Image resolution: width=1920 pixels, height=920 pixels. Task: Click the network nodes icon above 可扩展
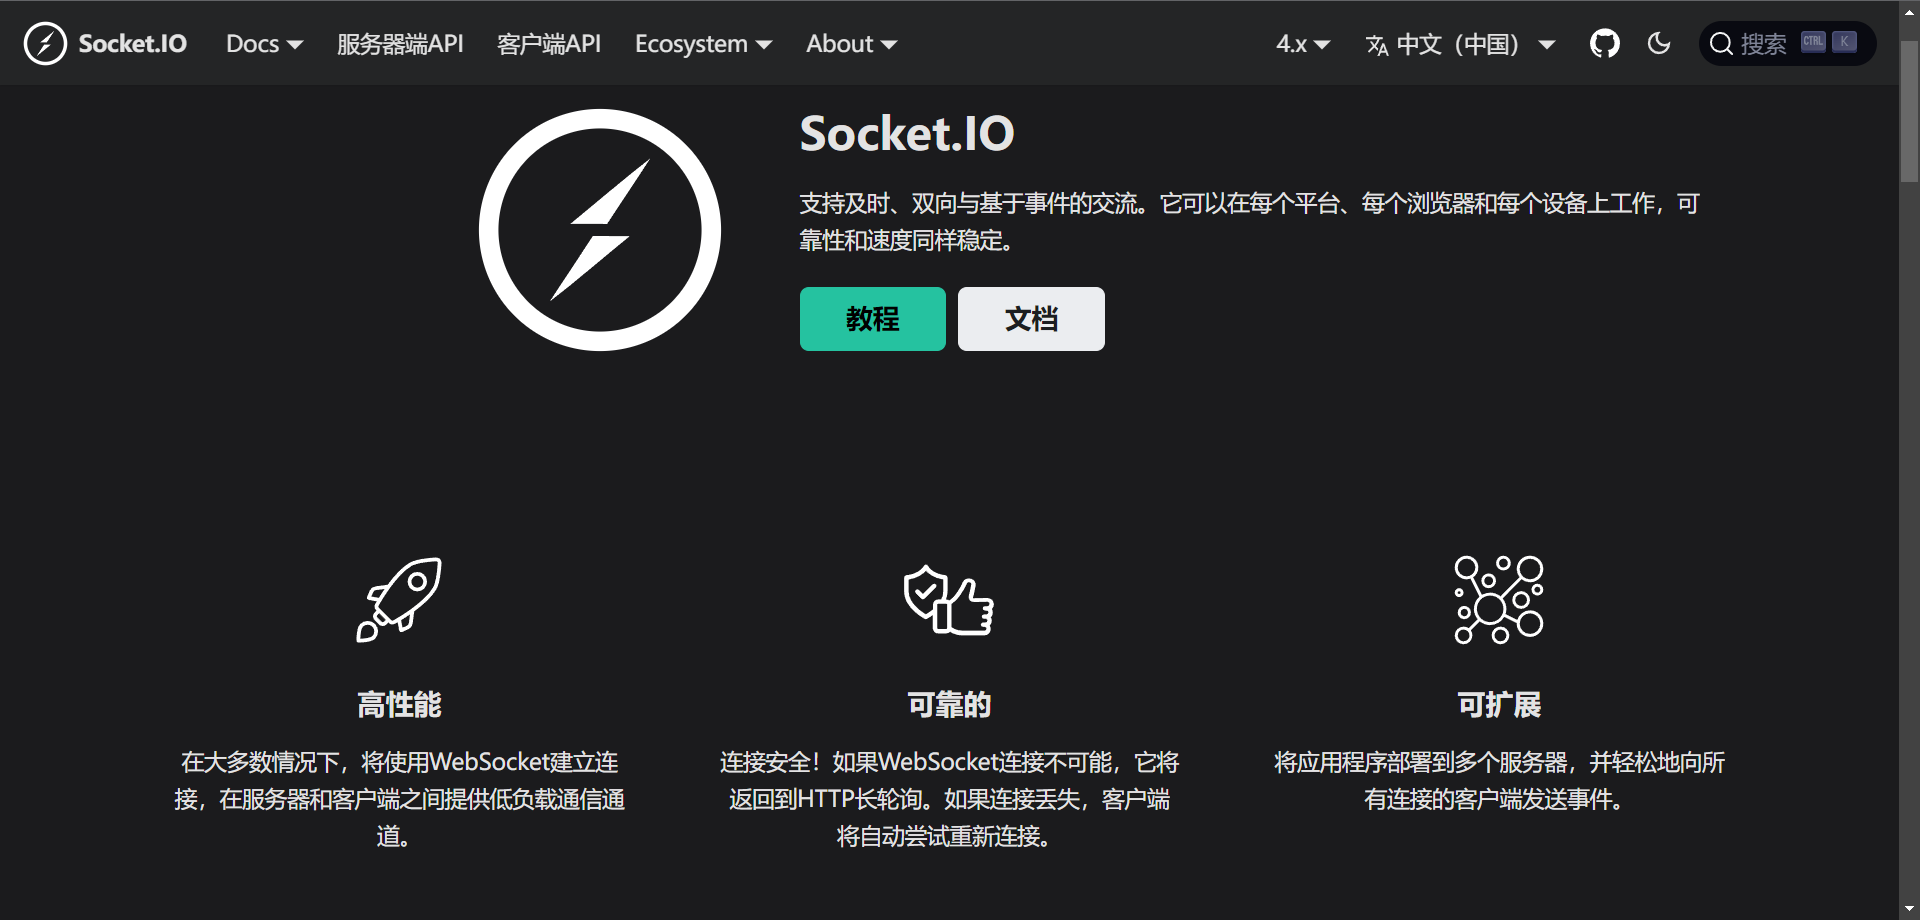click(1498, 599)
